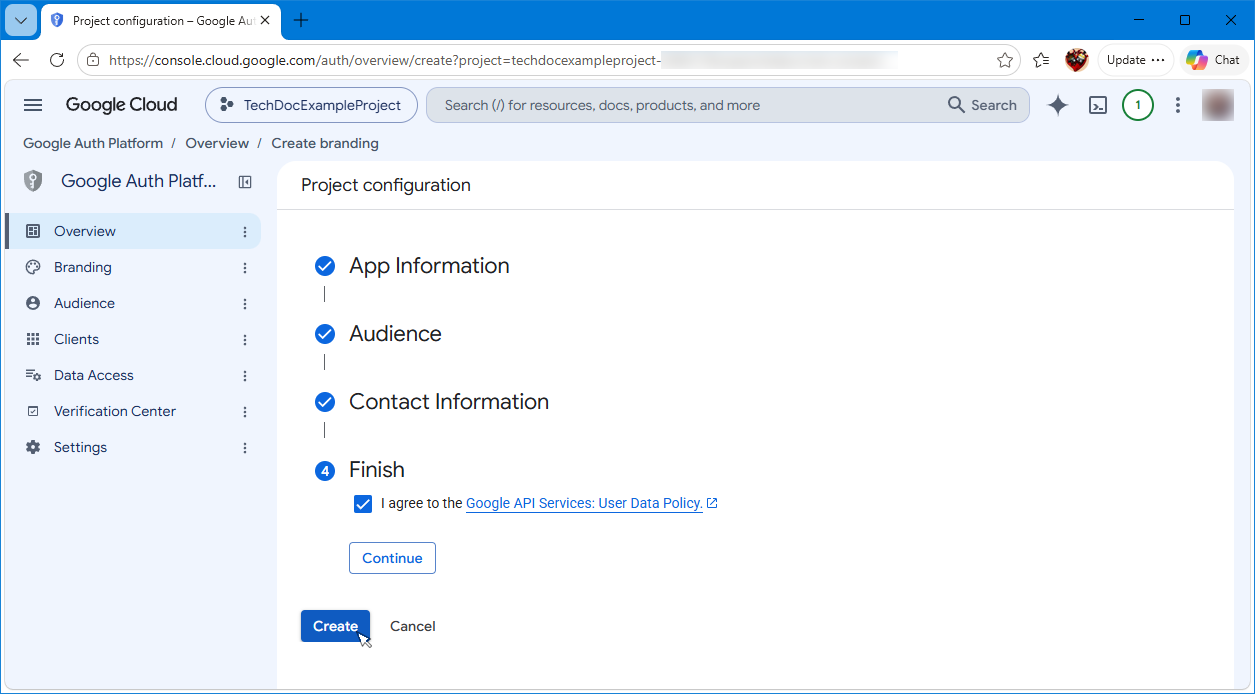Open the tab search dropdown arrow
The width and height of the screenshot is (1255, 694).
tap(20, 20)
